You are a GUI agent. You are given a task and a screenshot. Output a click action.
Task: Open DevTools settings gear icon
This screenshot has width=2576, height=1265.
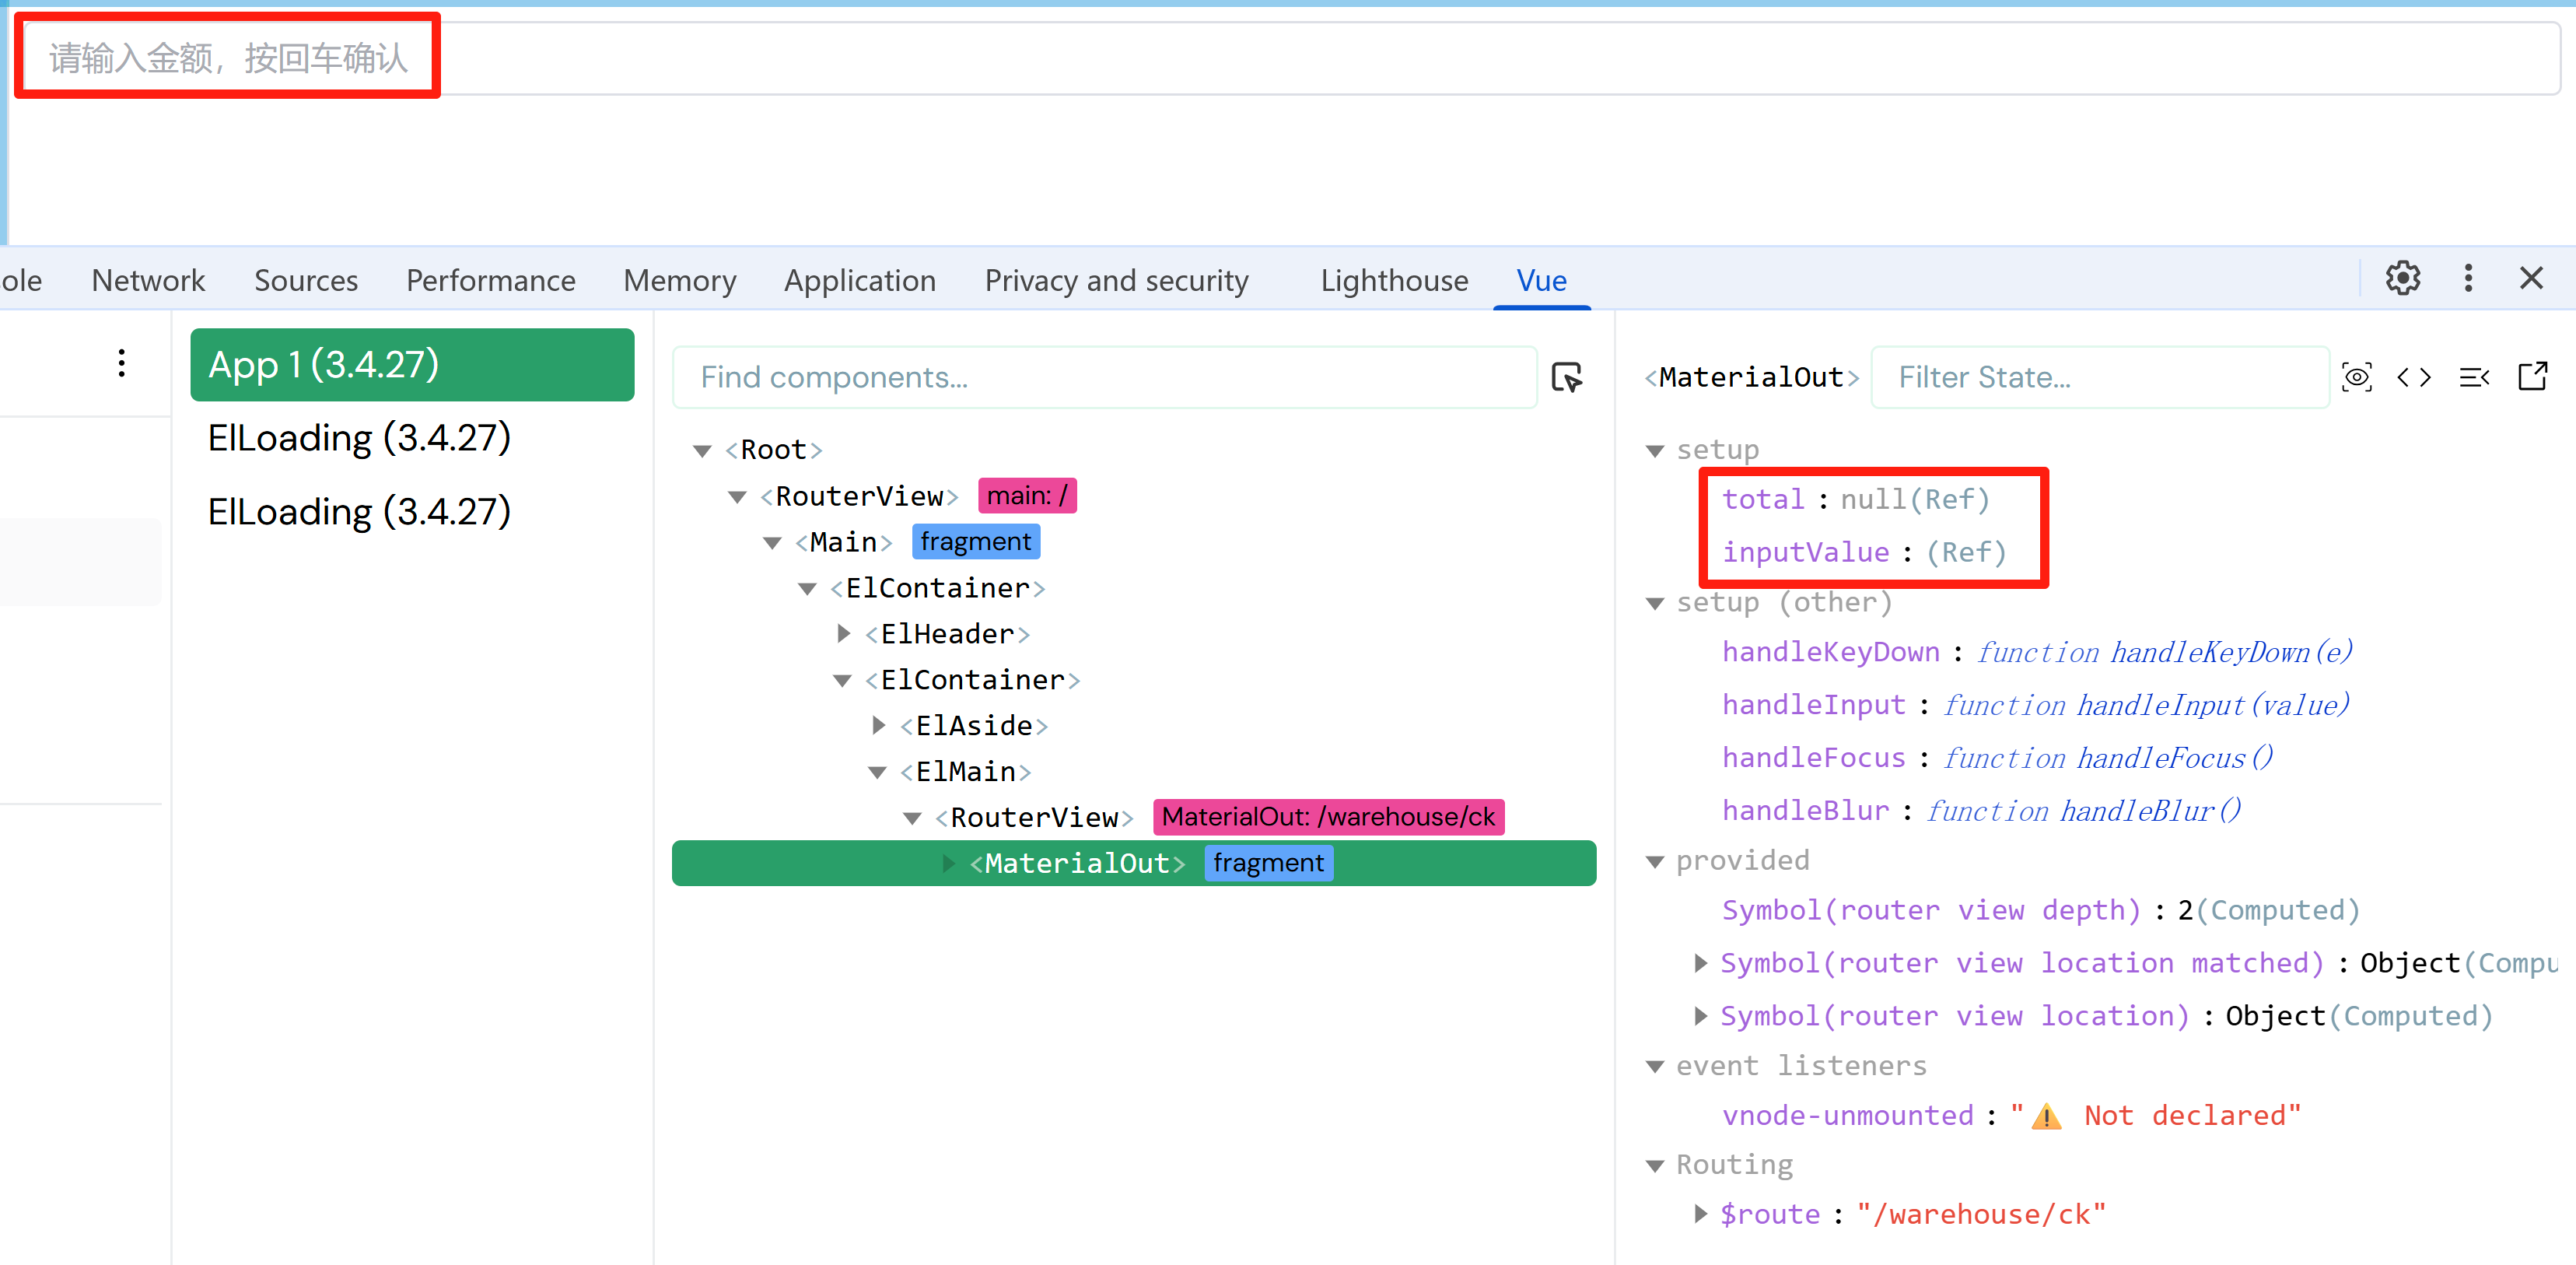(2403, 278)
